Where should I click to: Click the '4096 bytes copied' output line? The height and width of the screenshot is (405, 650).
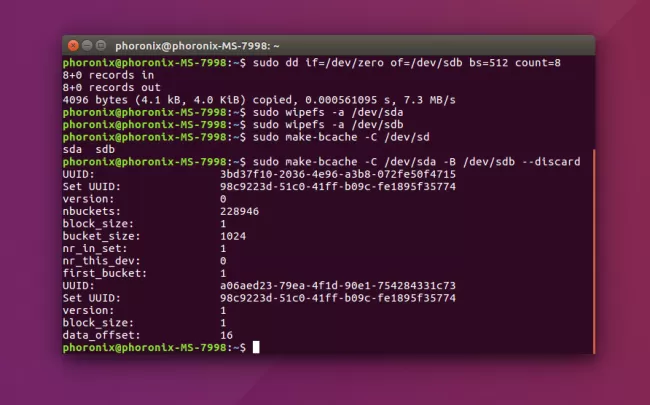point(258,100)
